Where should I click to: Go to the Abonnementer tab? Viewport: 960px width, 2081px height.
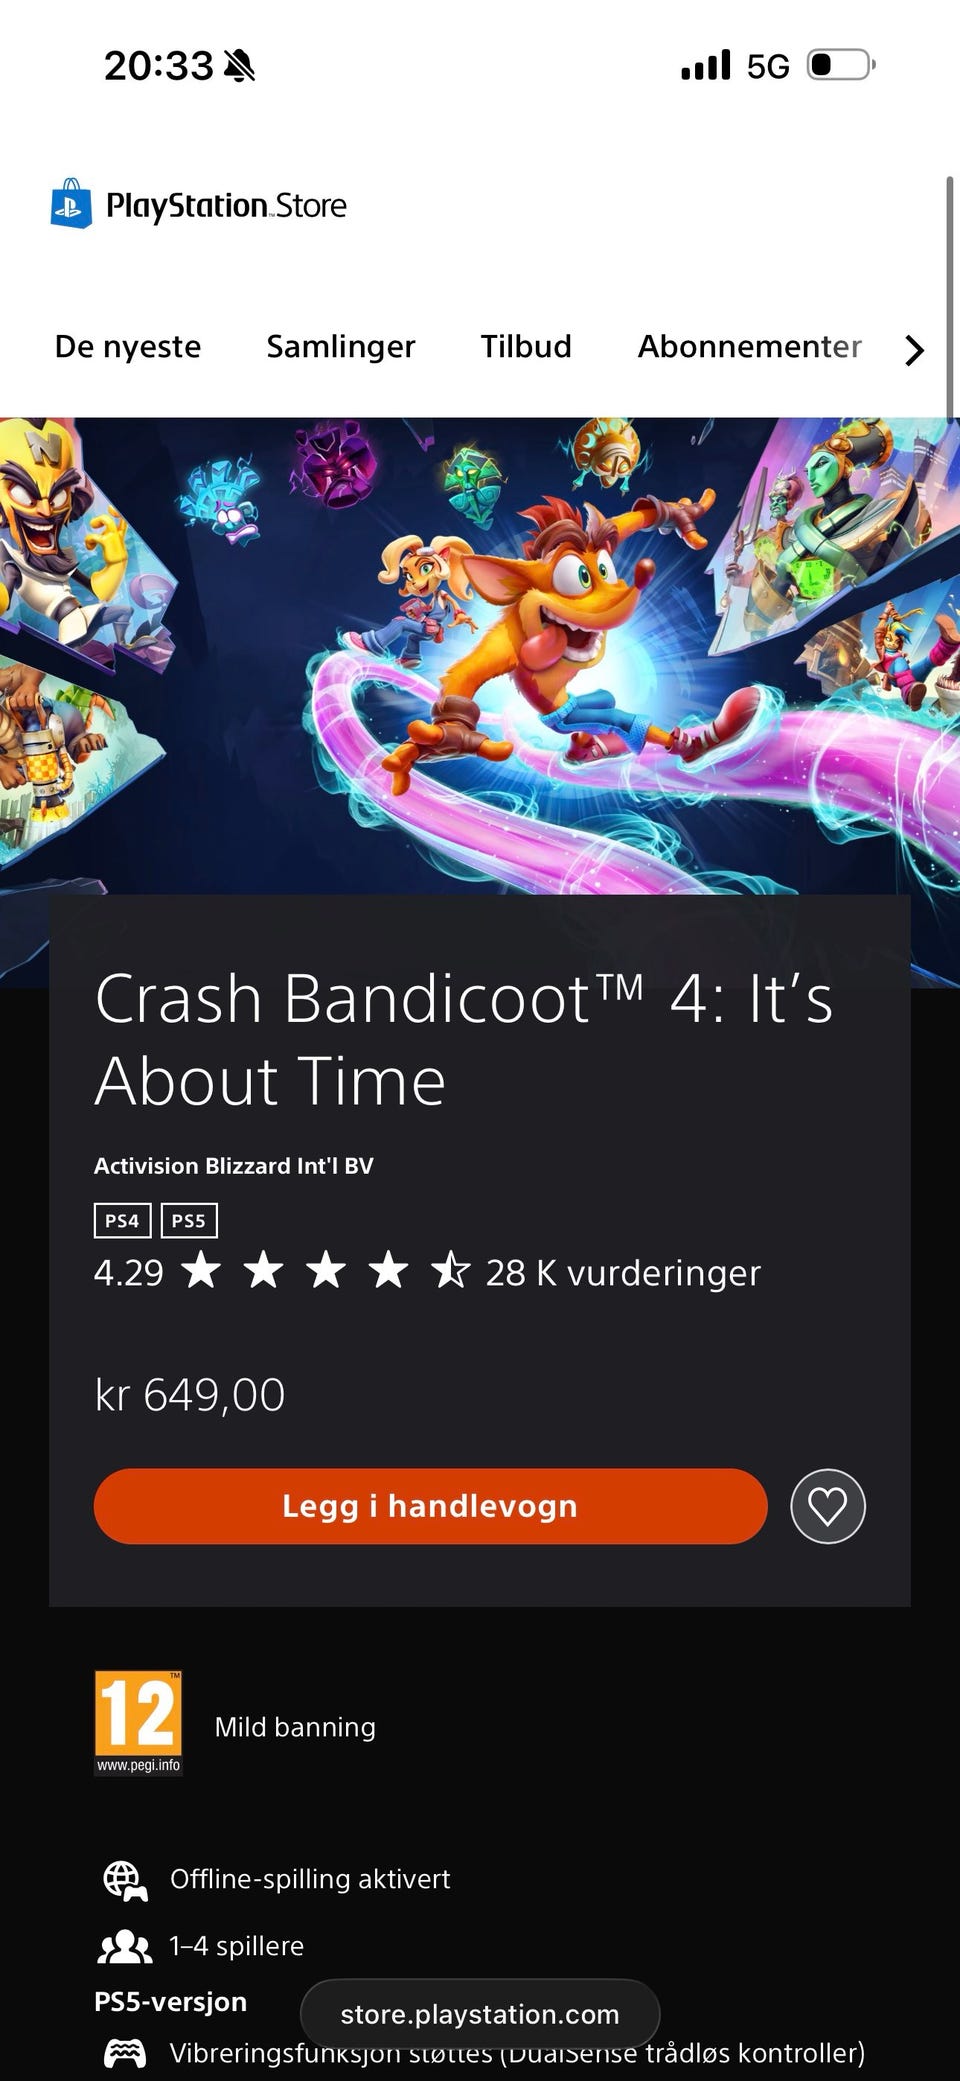750,346
